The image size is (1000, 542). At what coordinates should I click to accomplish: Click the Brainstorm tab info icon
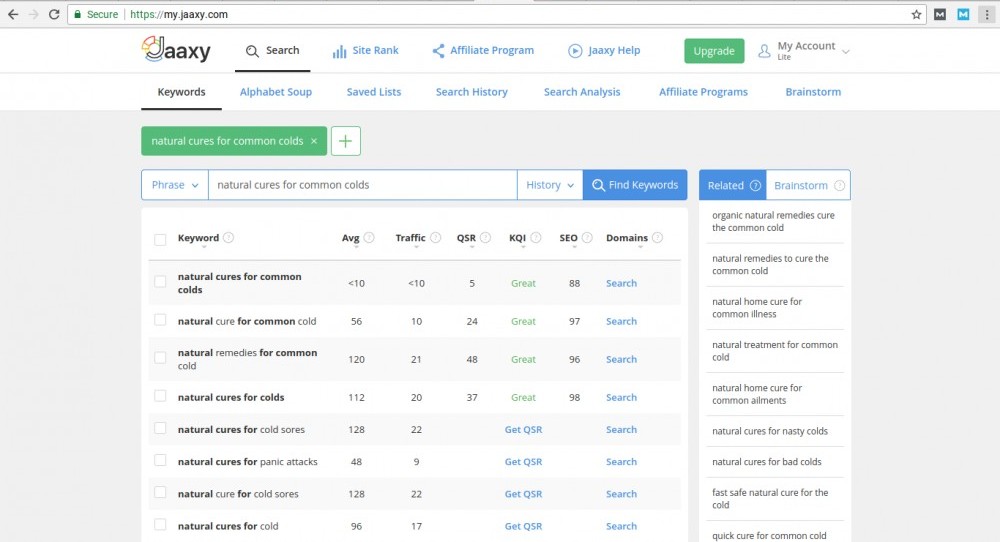(839, 186)
